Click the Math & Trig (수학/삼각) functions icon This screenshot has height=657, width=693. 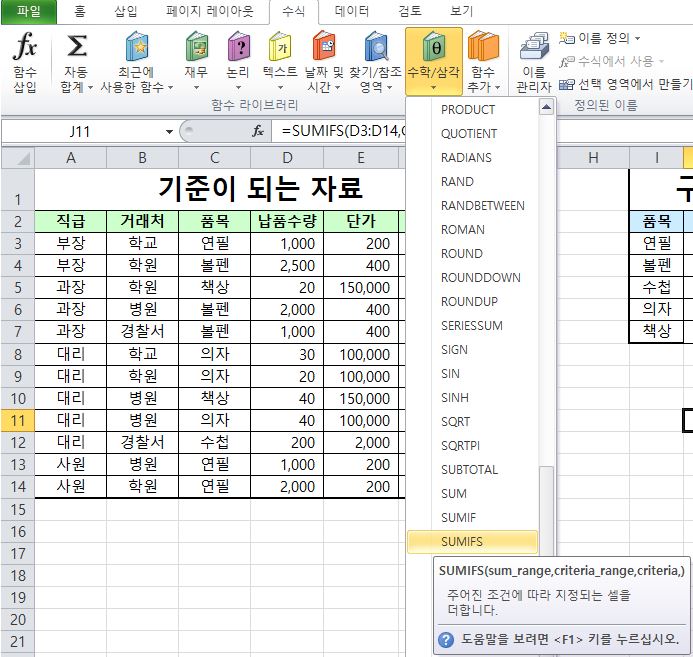point(434,46)
